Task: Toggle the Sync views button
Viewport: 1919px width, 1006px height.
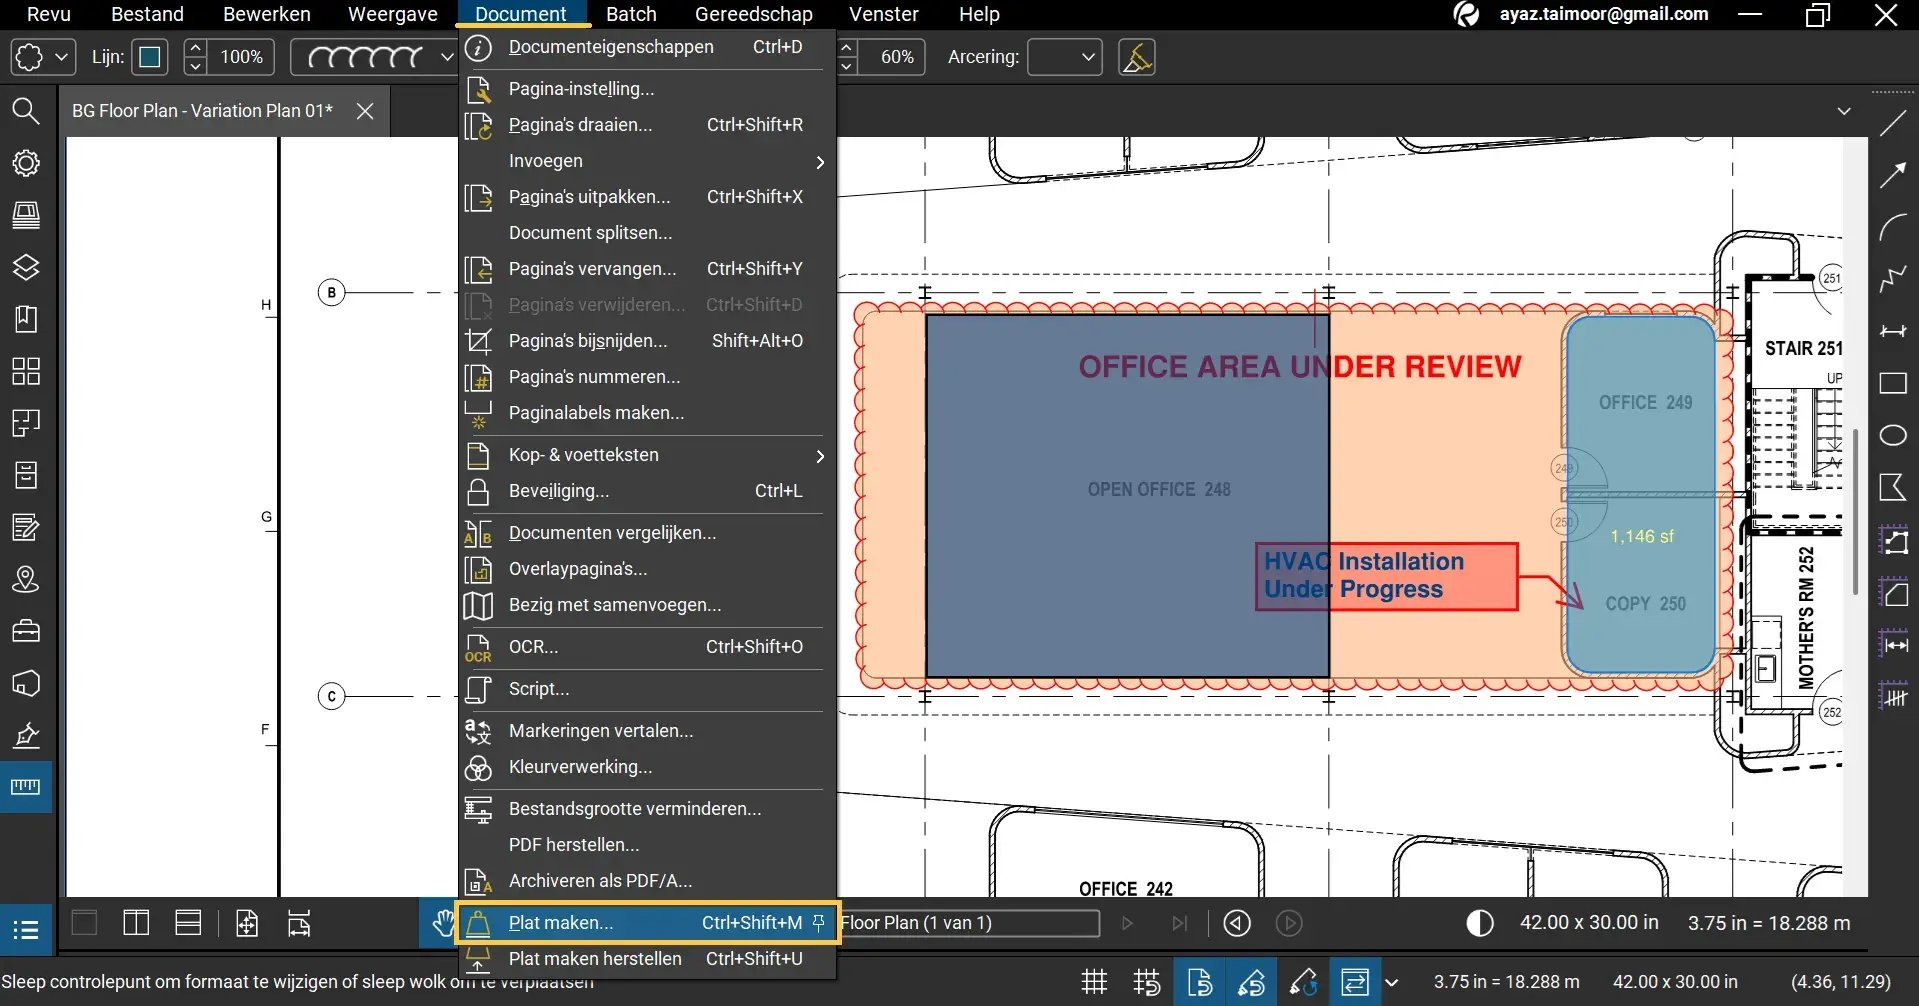Action: tap(1355, 982)
